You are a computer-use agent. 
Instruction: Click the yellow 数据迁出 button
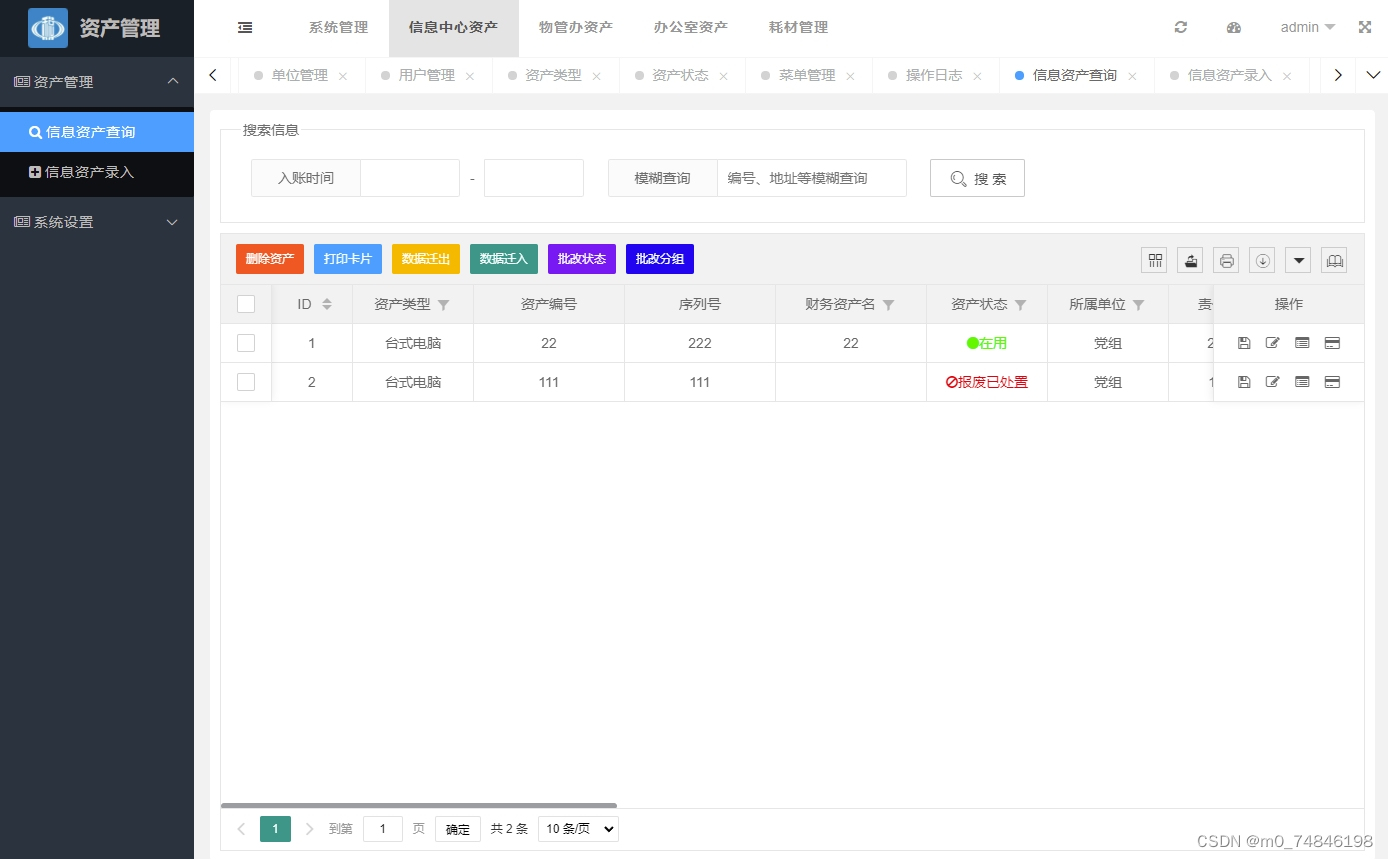coord(426,259)
